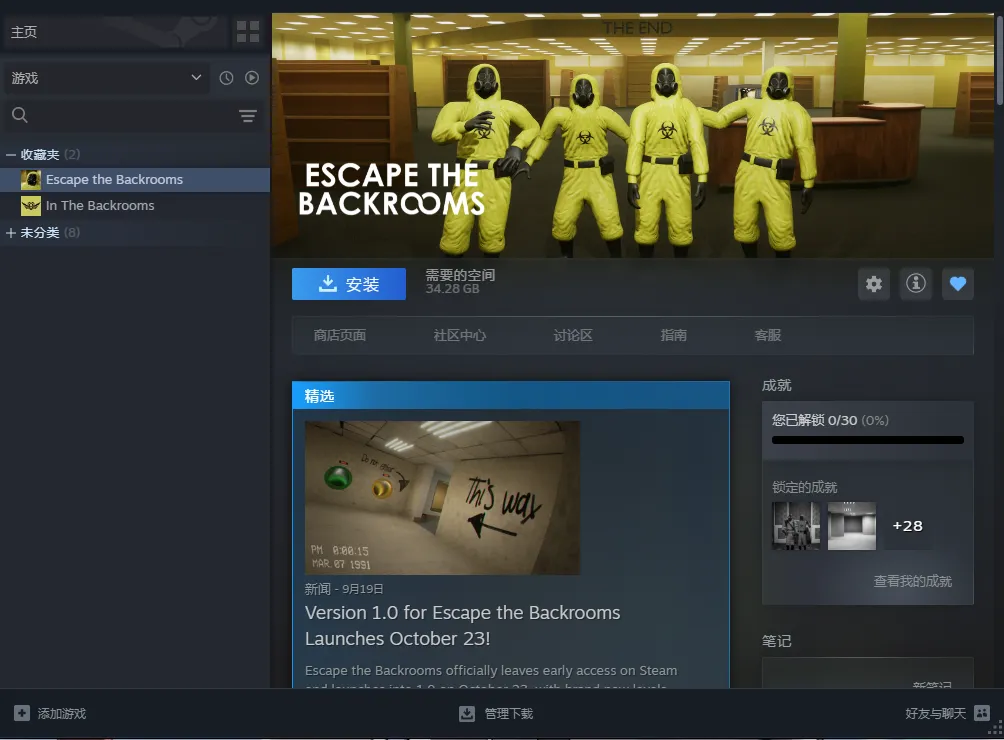The width and height of the screenshot is (1004, 740).
Task: Click the ready-to-play filter icon
Action: coord(252,78)
